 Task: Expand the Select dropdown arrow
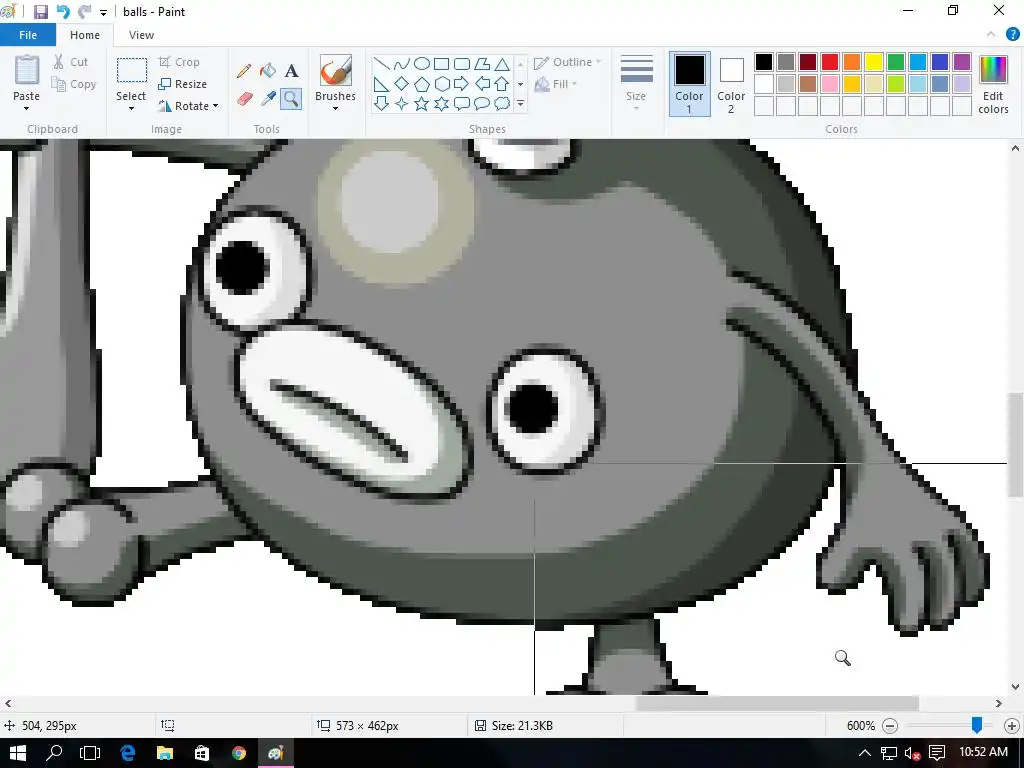coord(131,108)
